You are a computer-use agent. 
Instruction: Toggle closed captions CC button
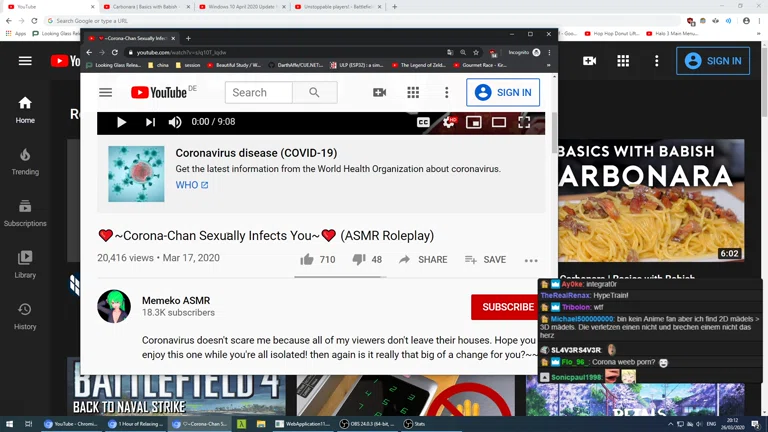(x=423, y=122)
